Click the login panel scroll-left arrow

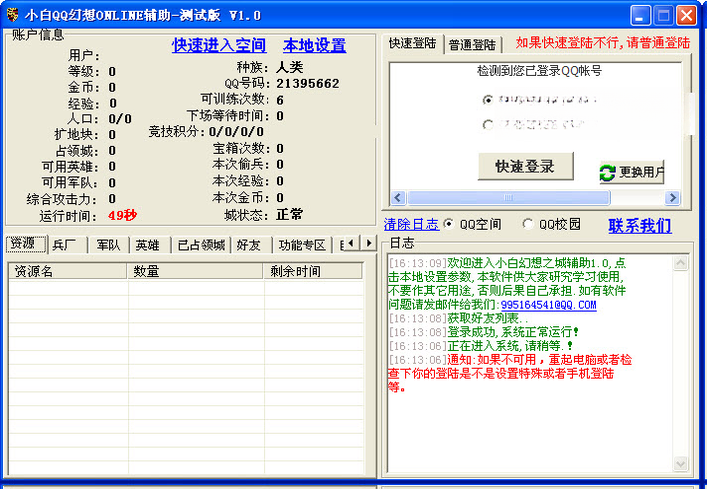[398, 197]
